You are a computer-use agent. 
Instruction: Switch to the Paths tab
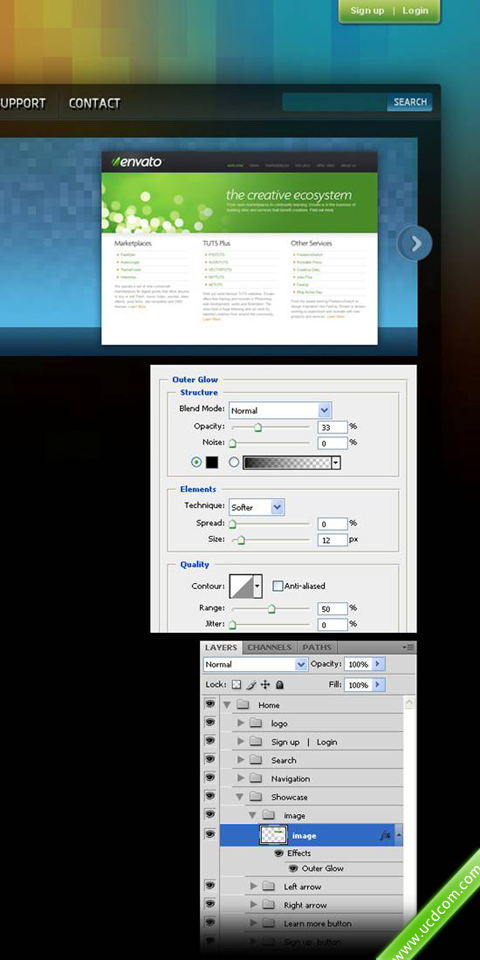point(317,647)
